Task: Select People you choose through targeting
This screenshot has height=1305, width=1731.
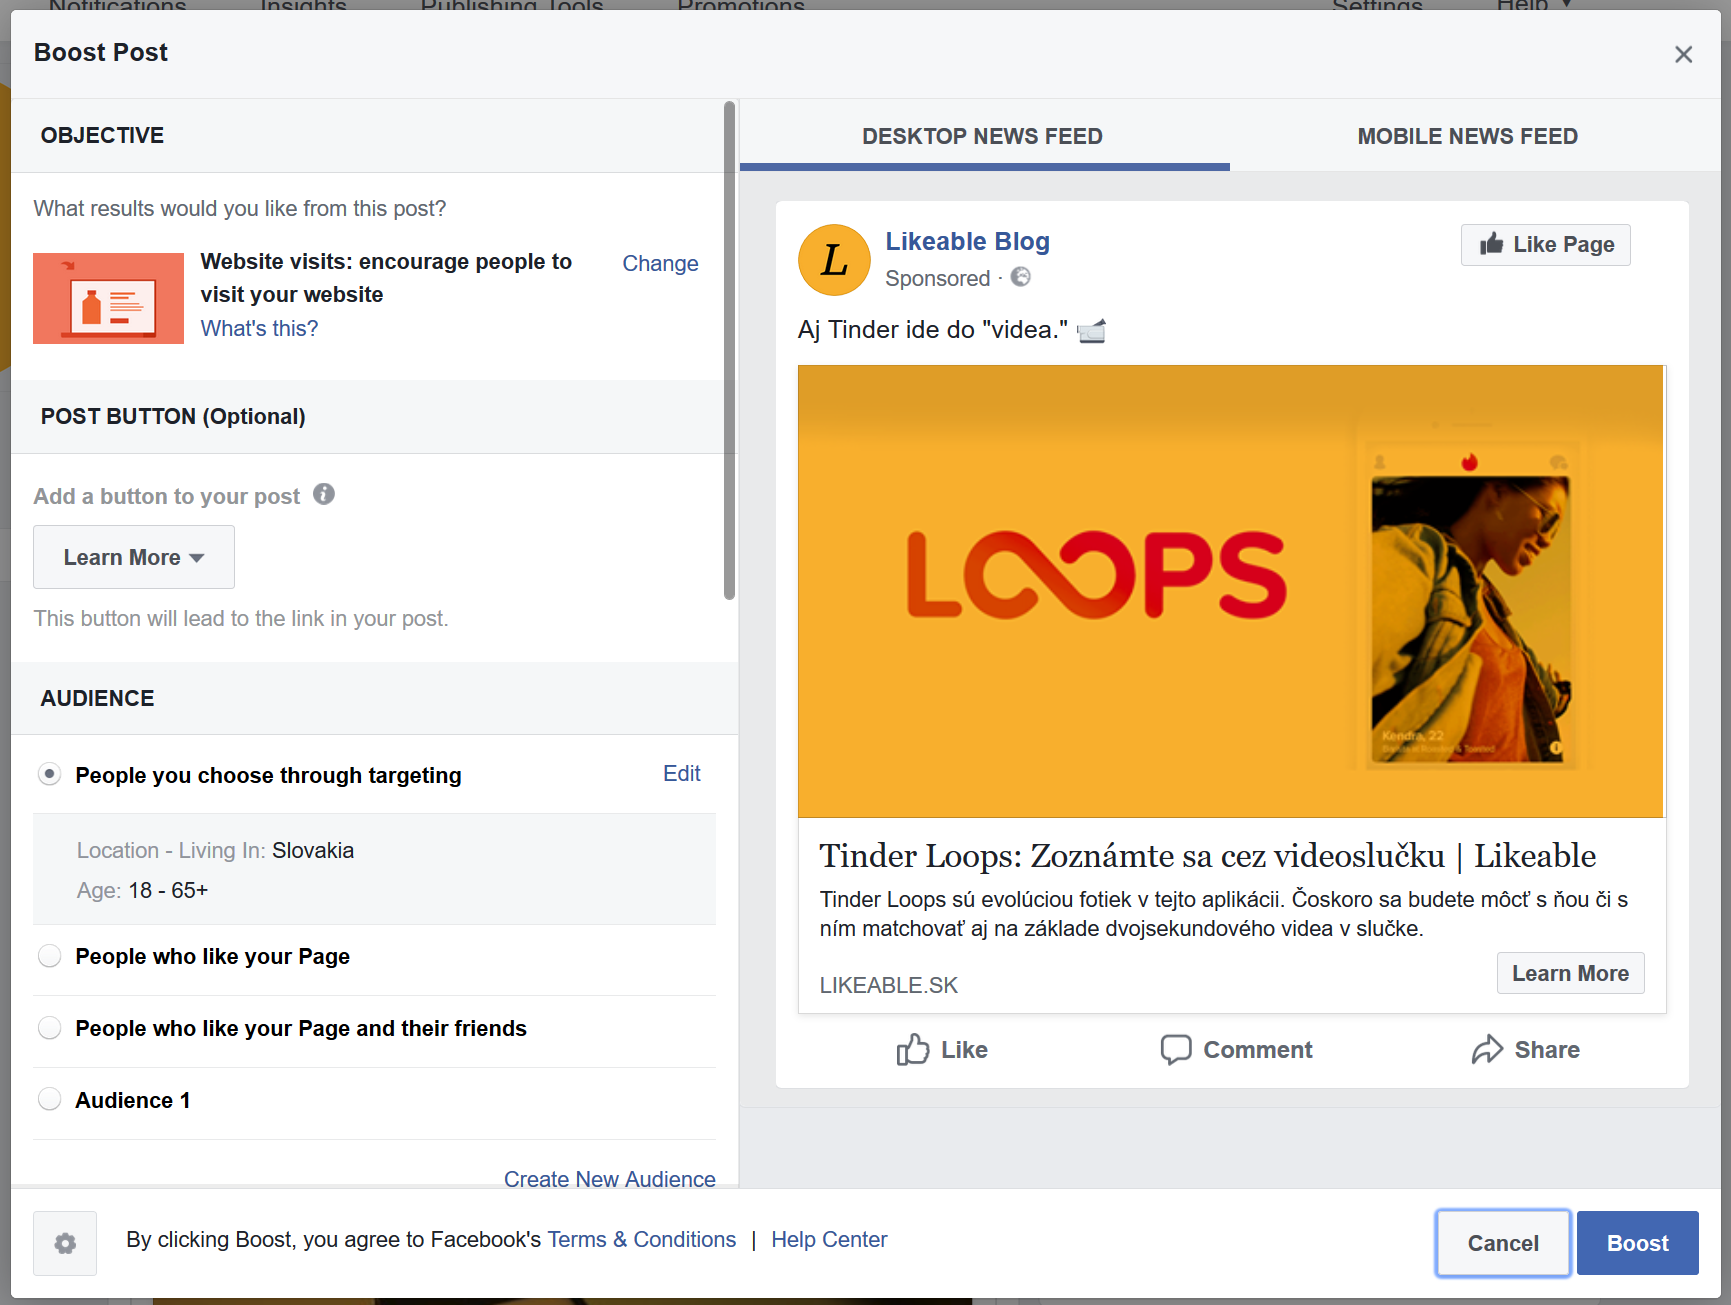Action: coord(49,774)
